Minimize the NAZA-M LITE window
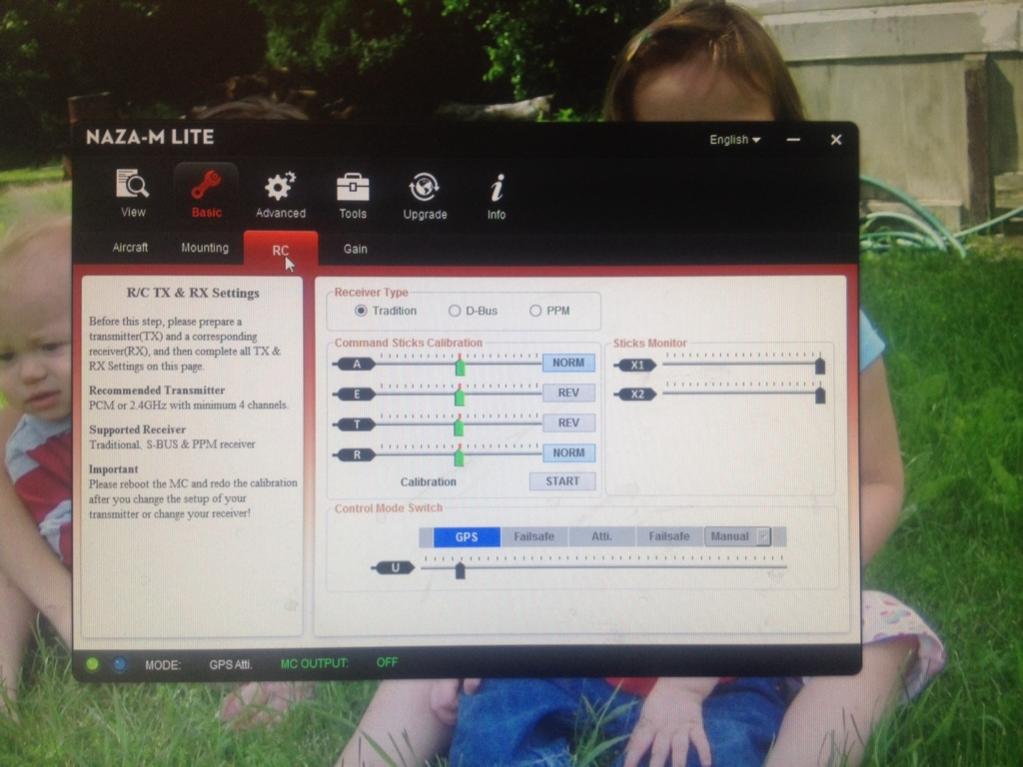 (793, 140)
